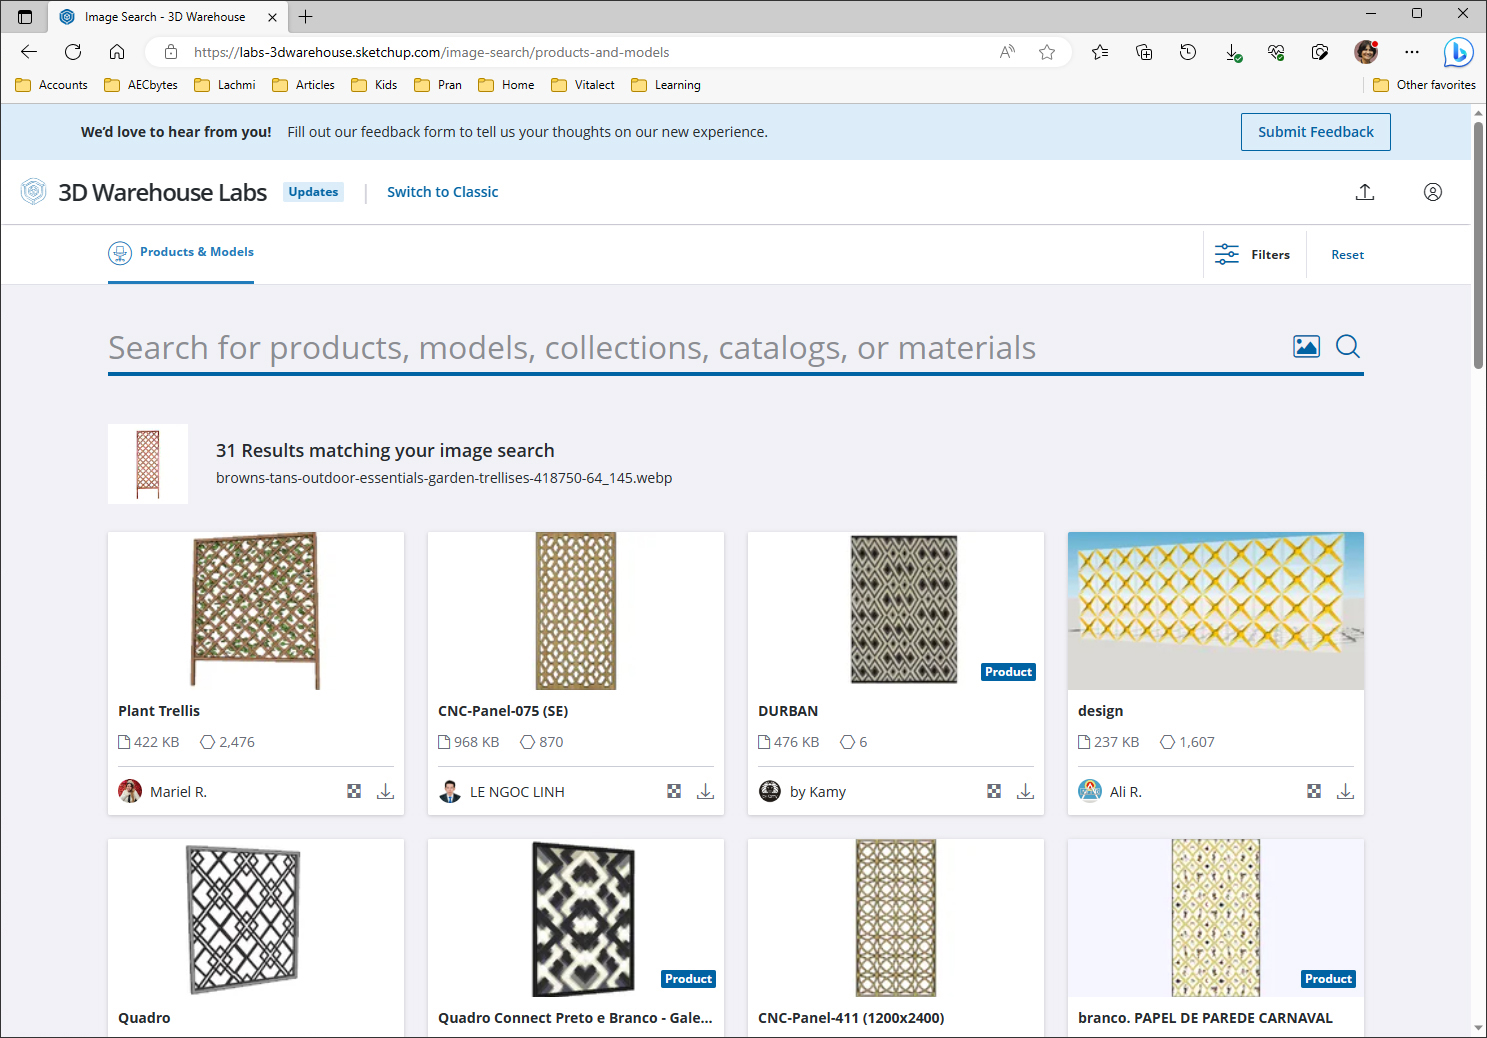The width and height of the screenshot is (1487, 1038).
Task: Click the Switch to Classic link
Action: [442, 192]
